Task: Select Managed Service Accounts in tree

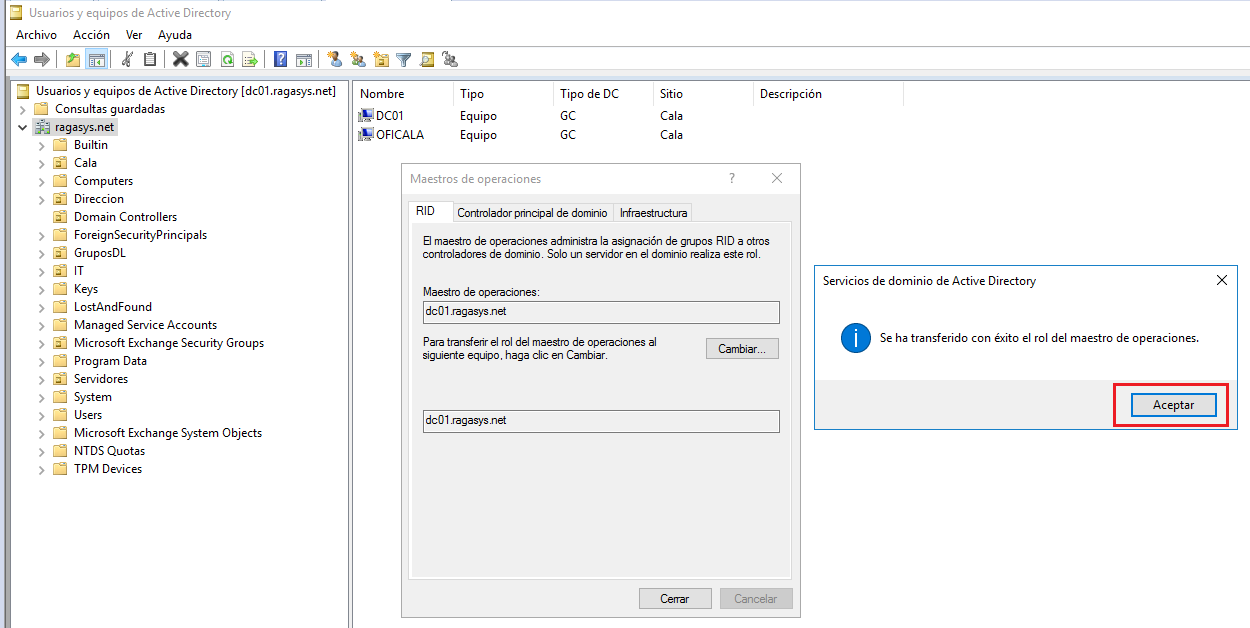Action: (145, 325)
